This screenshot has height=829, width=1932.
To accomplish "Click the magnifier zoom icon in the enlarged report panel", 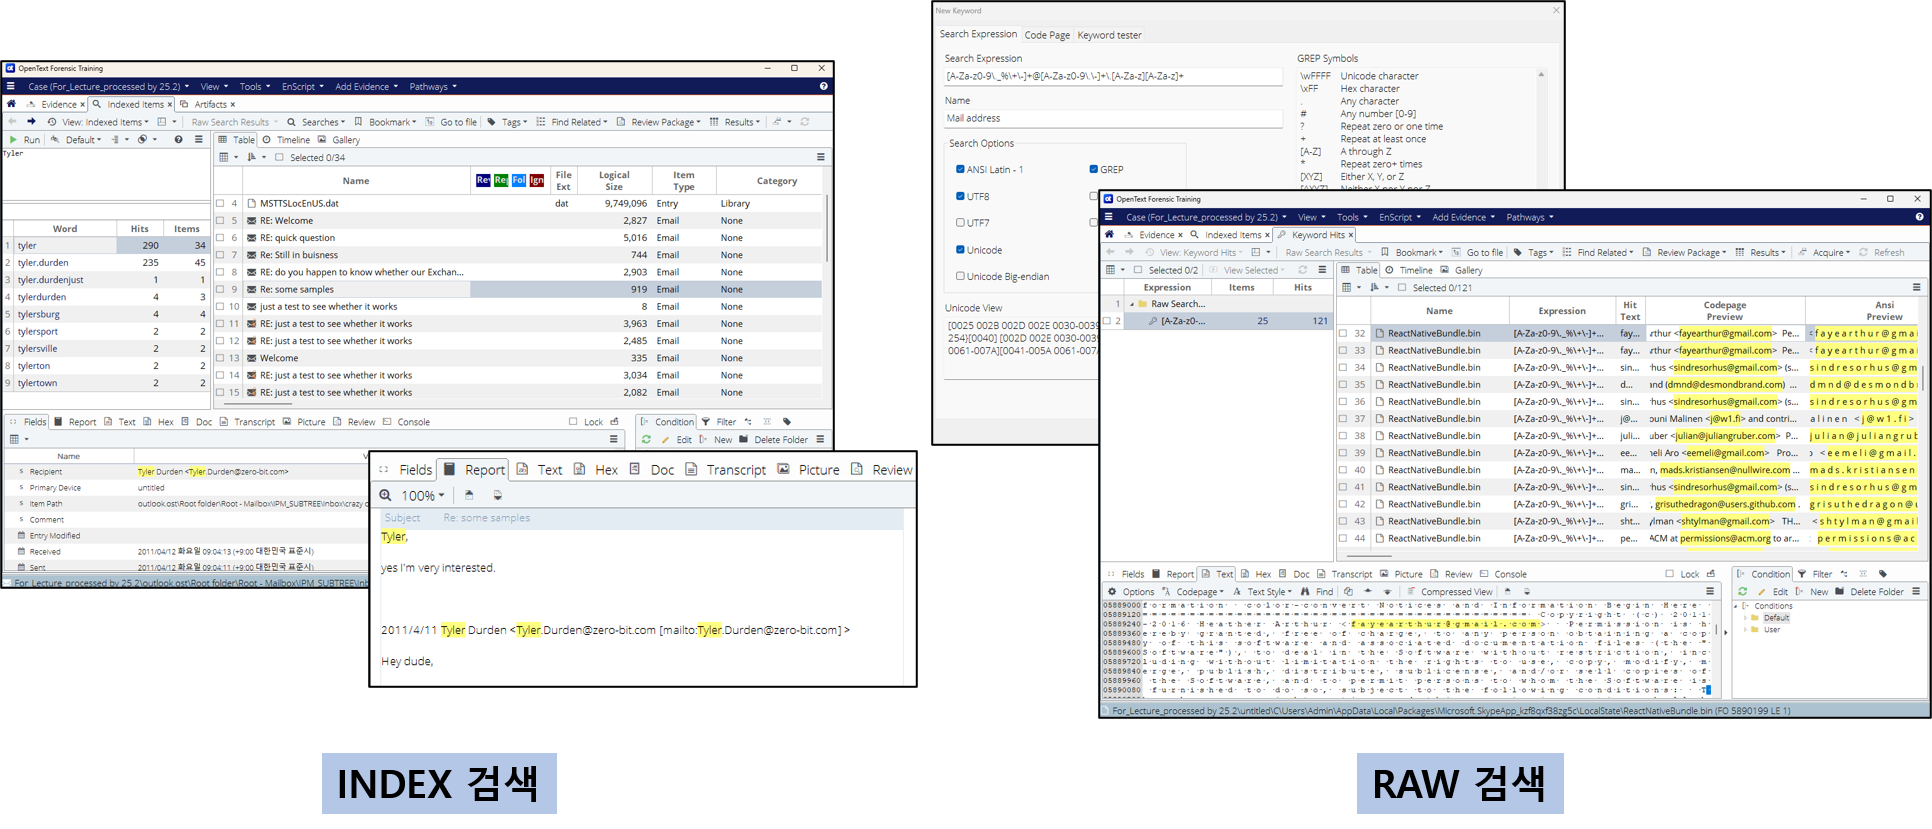I will pos(385,495).
